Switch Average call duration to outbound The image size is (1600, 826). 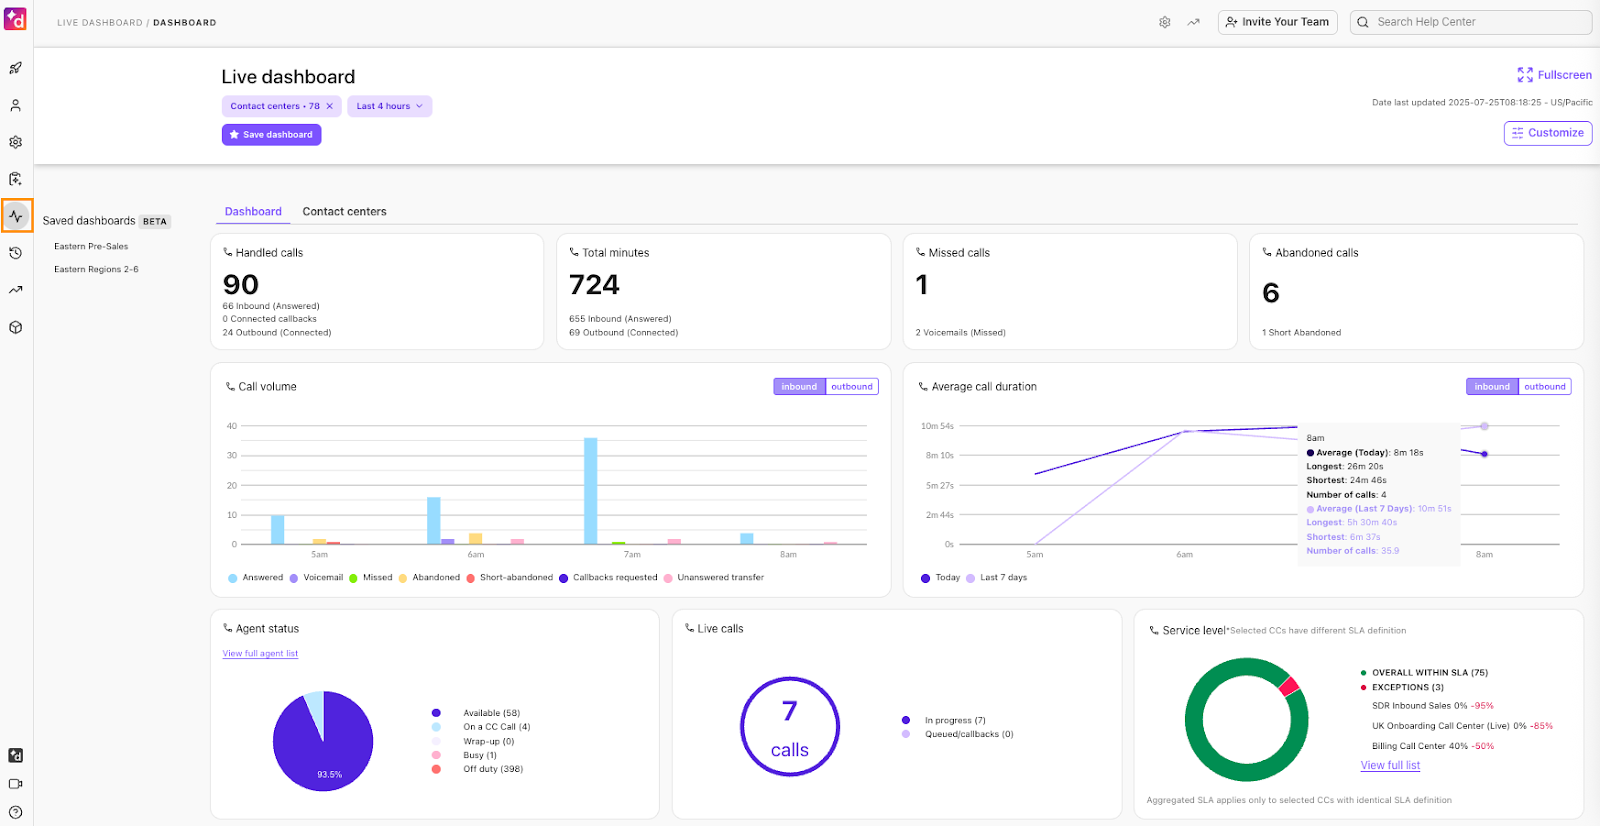pyautogui.click(x=1544, y=387)
